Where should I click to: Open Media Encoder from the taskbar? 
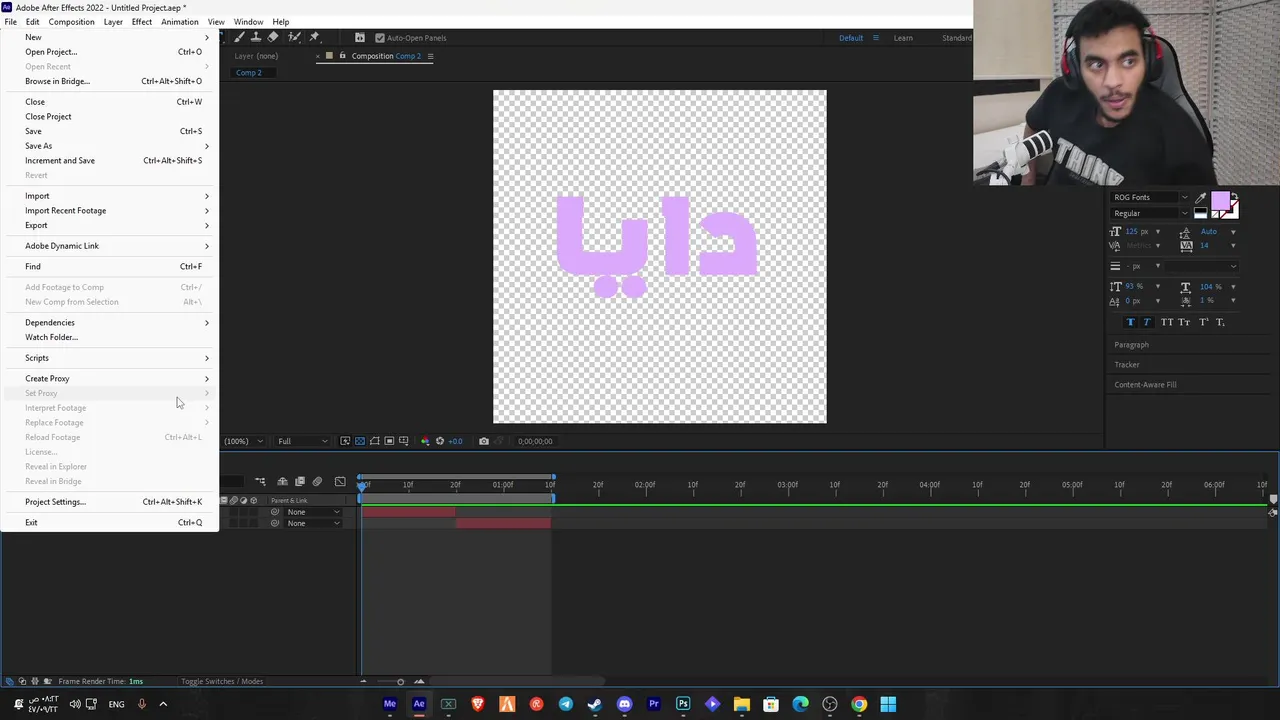[390, 704]
